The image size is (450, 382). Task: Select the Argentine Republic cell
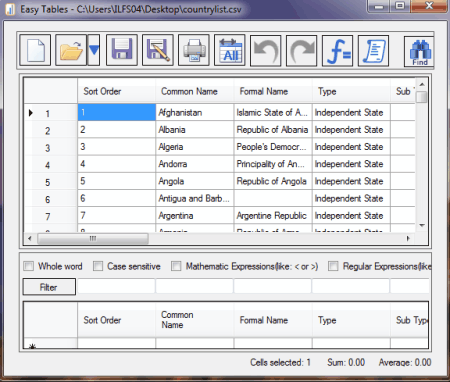(x=273, y=216)
